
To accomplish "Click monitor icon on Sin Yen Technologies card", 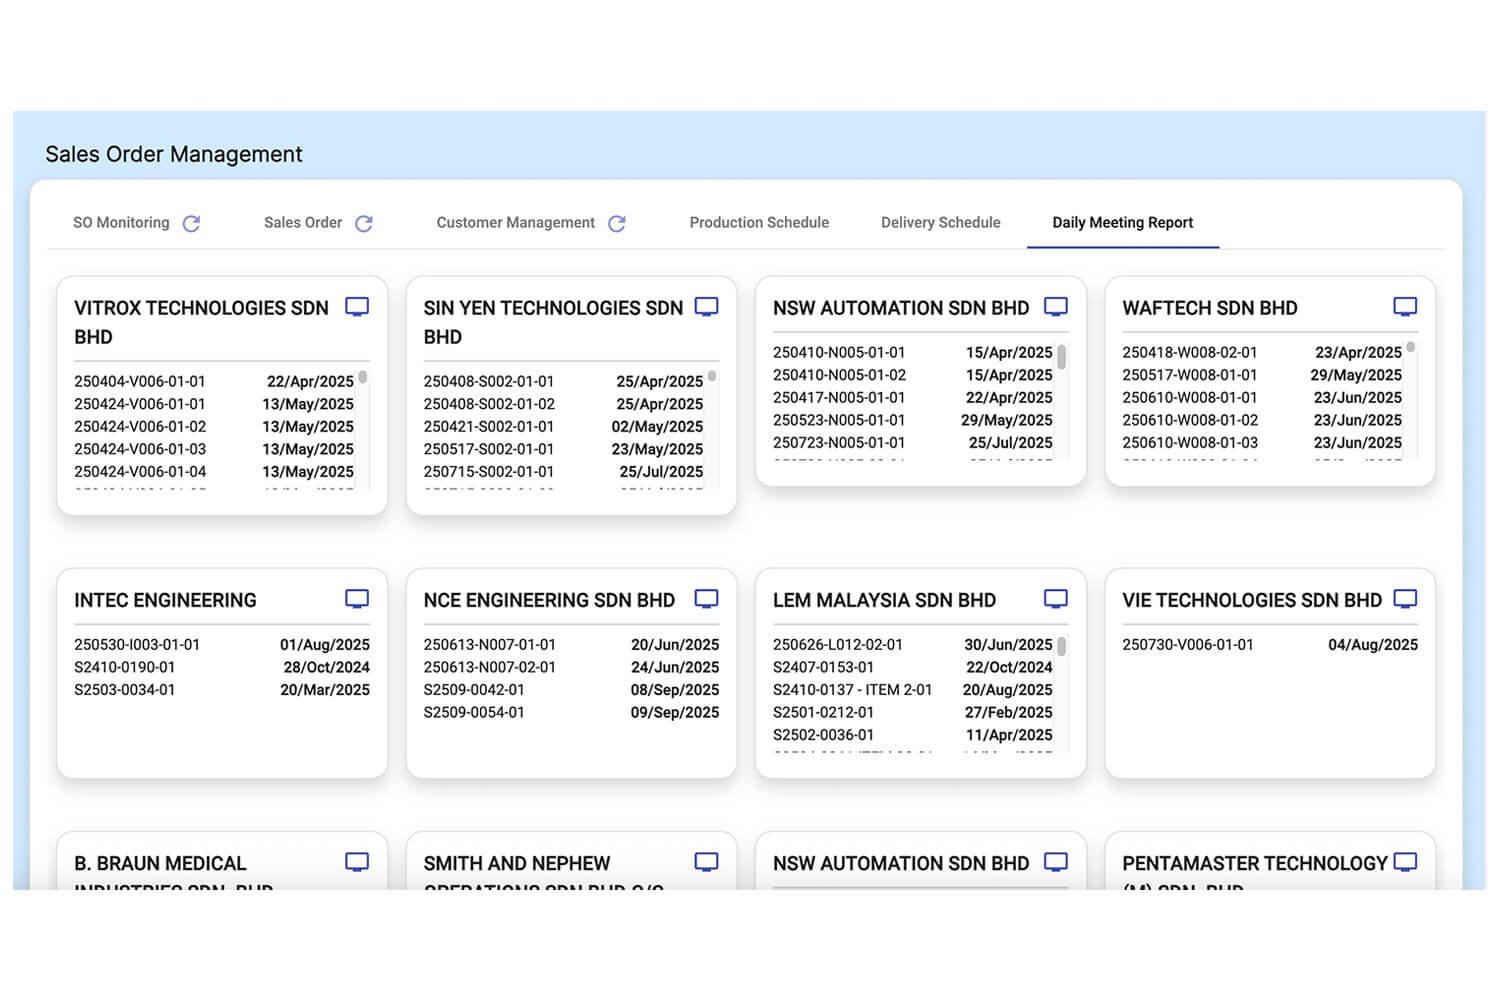I will coord(706,307).
